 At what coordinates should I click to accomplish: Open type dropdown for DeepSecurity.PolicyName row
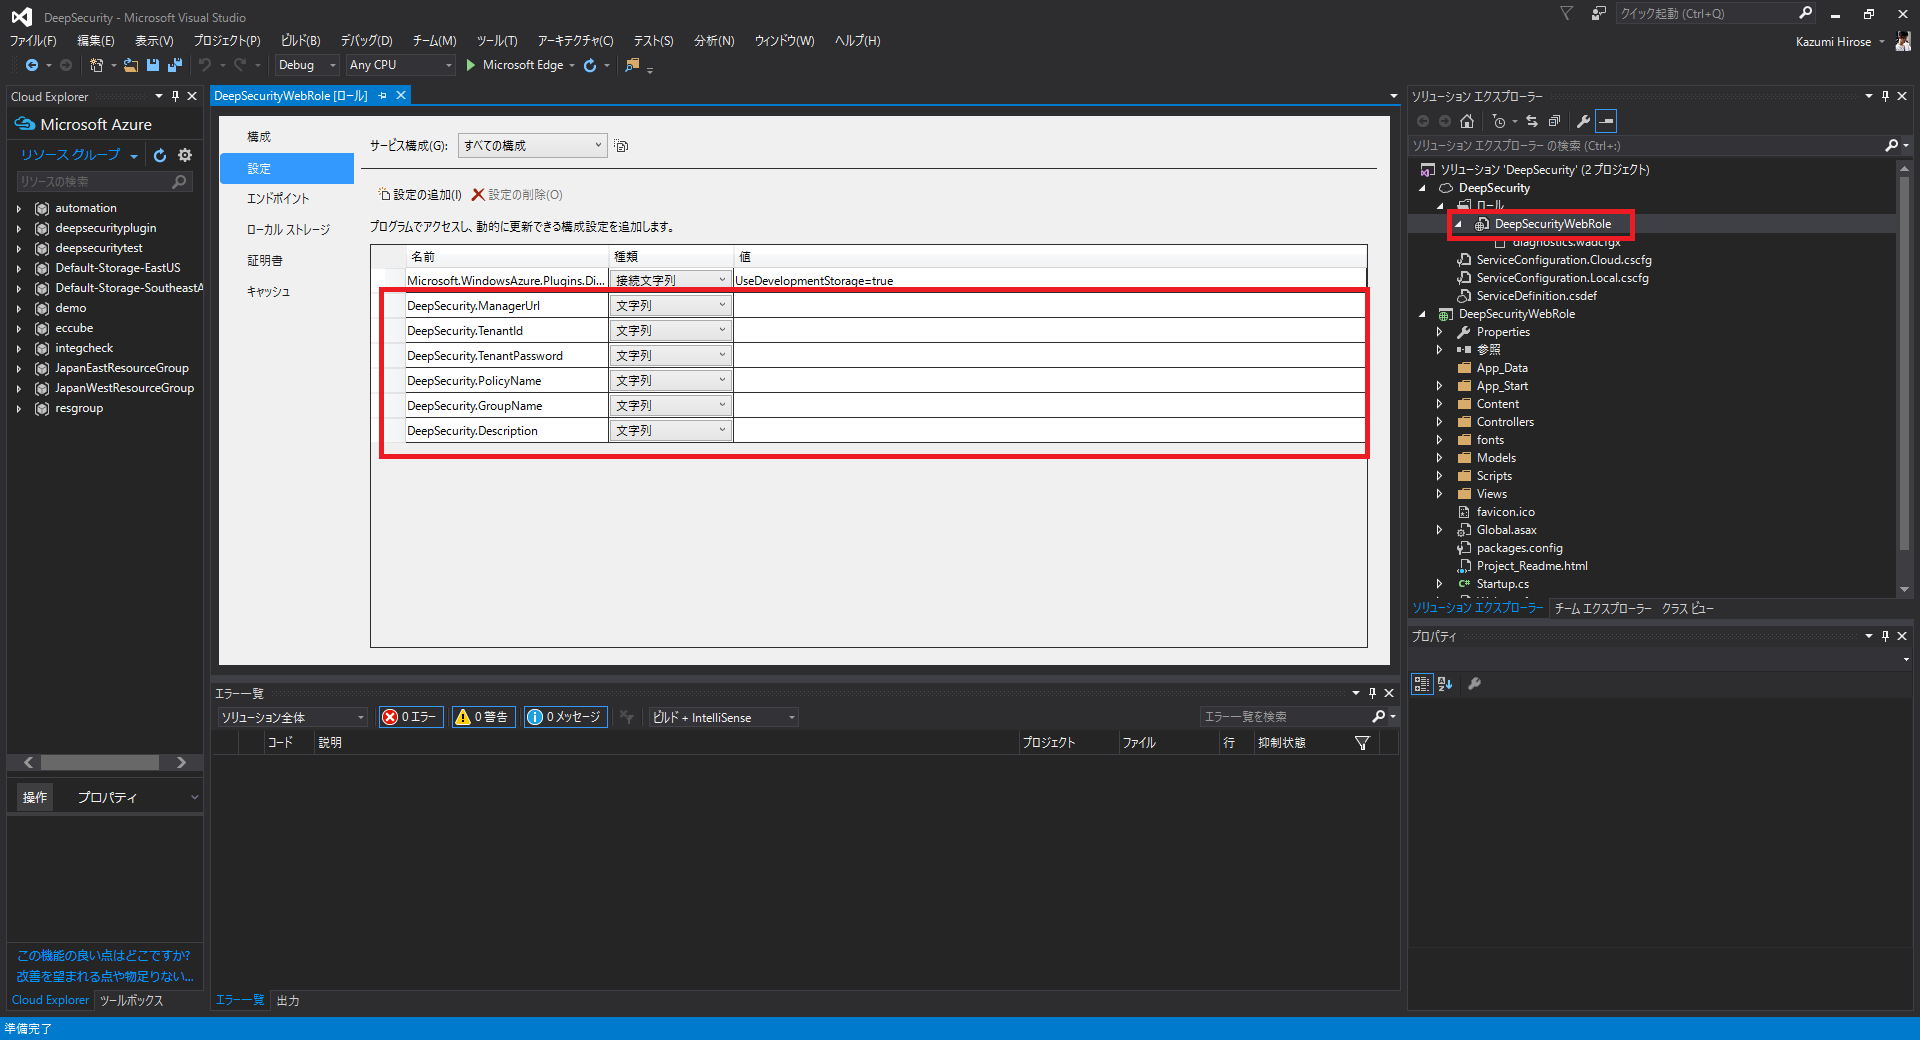point(671,380)
